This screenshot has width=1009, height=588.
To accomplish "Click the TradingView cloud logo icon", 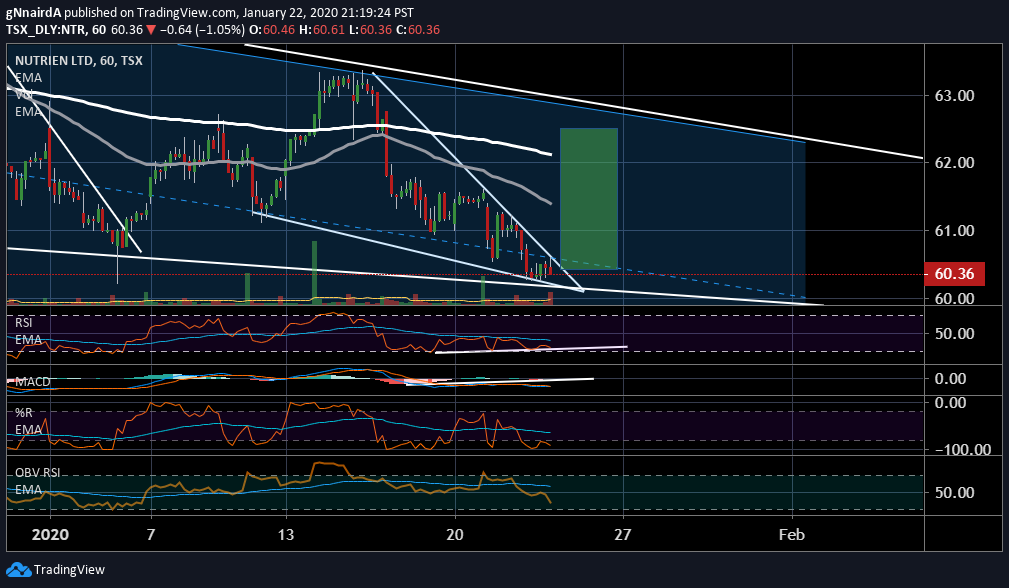I will coord(19,569).
